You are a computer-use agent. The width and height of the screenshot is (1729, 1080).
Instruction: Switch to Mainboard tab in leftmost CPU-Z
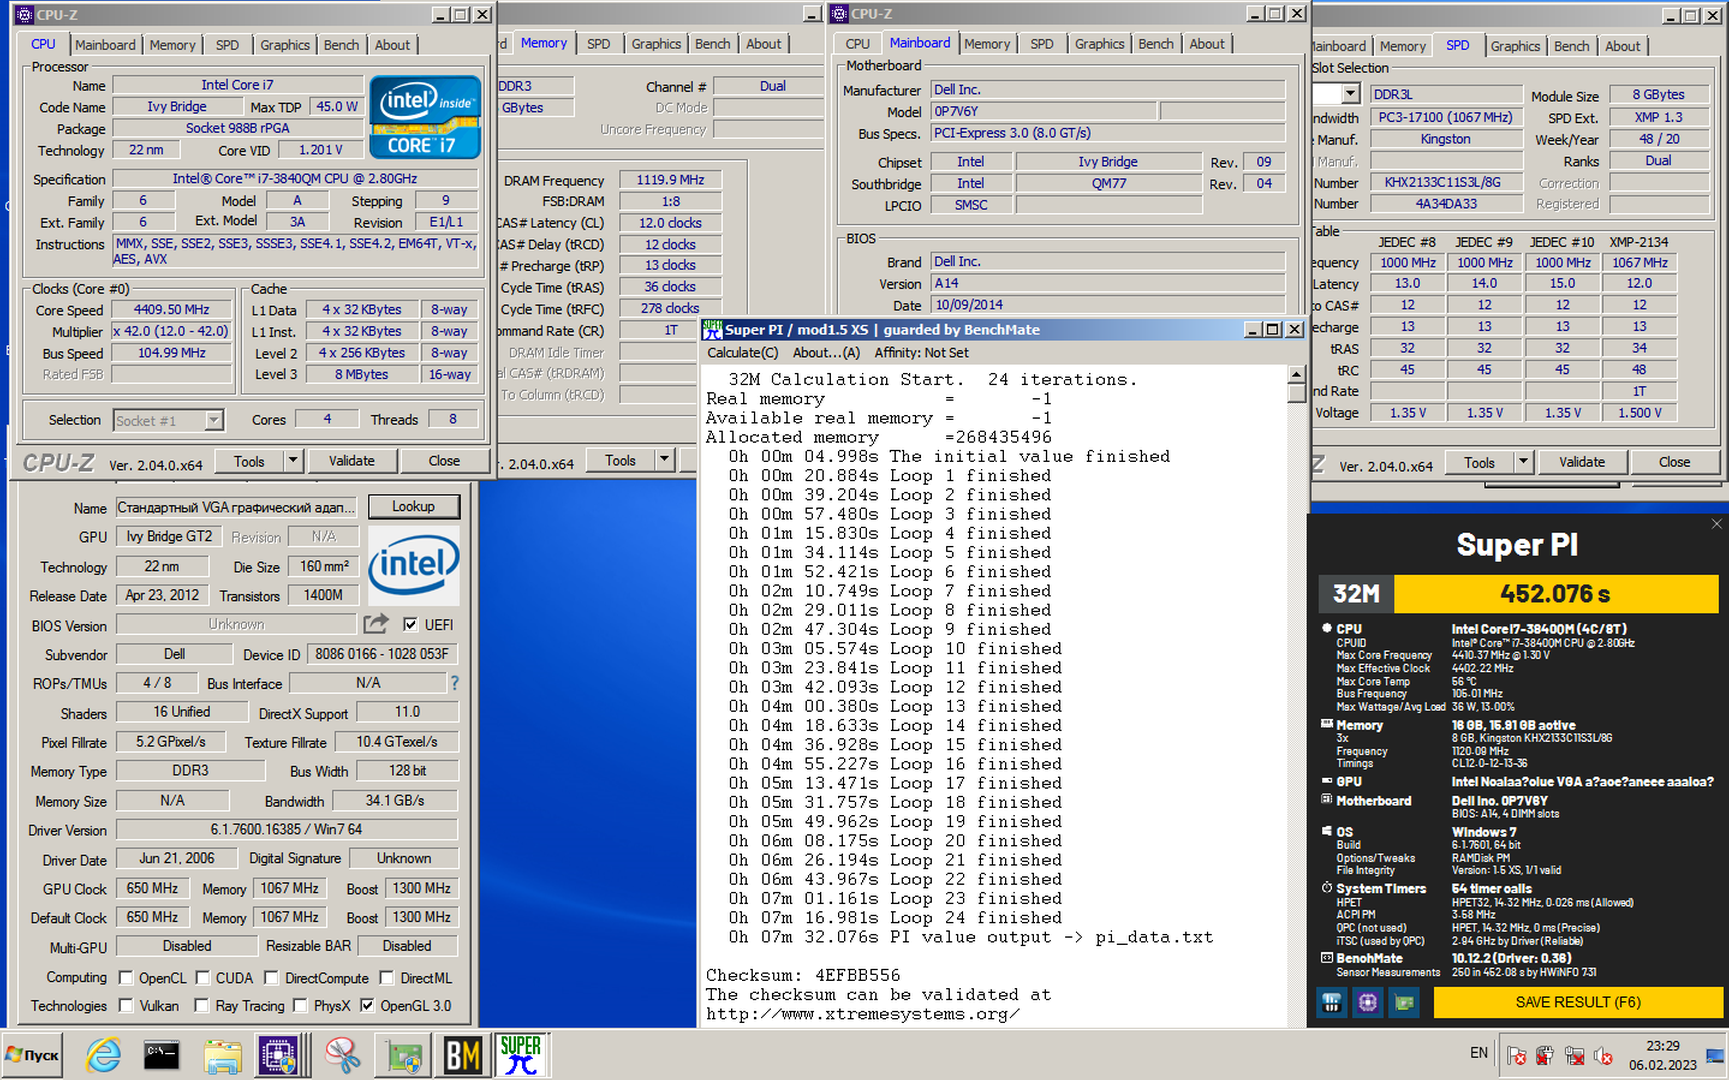pyautogui.click(x=105, y=45)
